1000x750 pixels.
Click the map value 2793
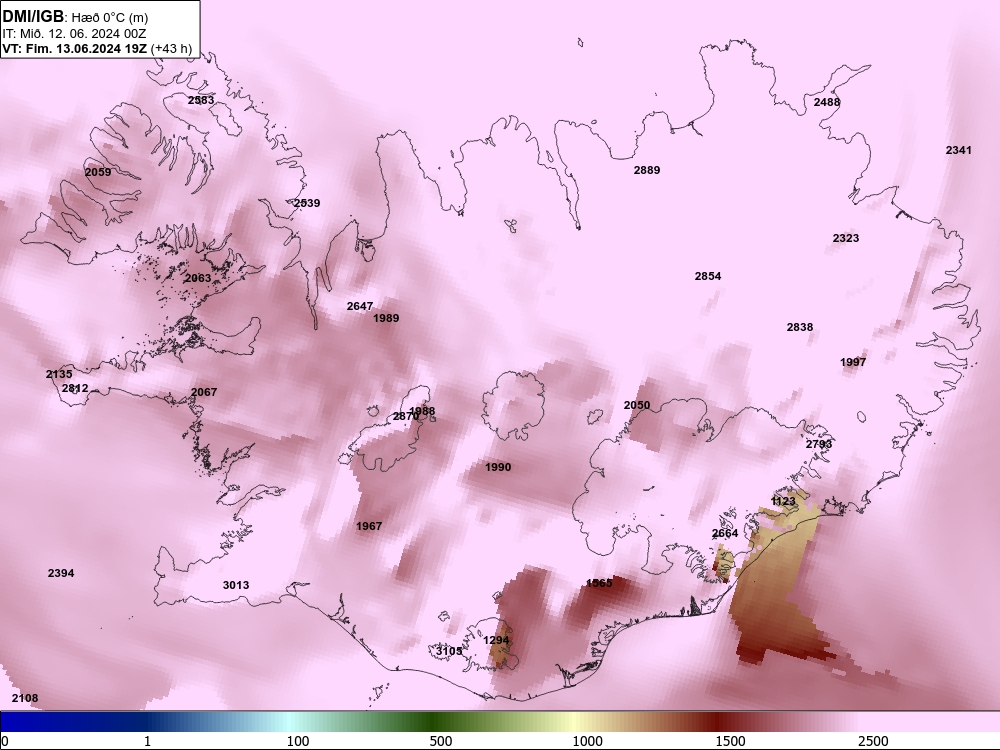coord(818,445)
